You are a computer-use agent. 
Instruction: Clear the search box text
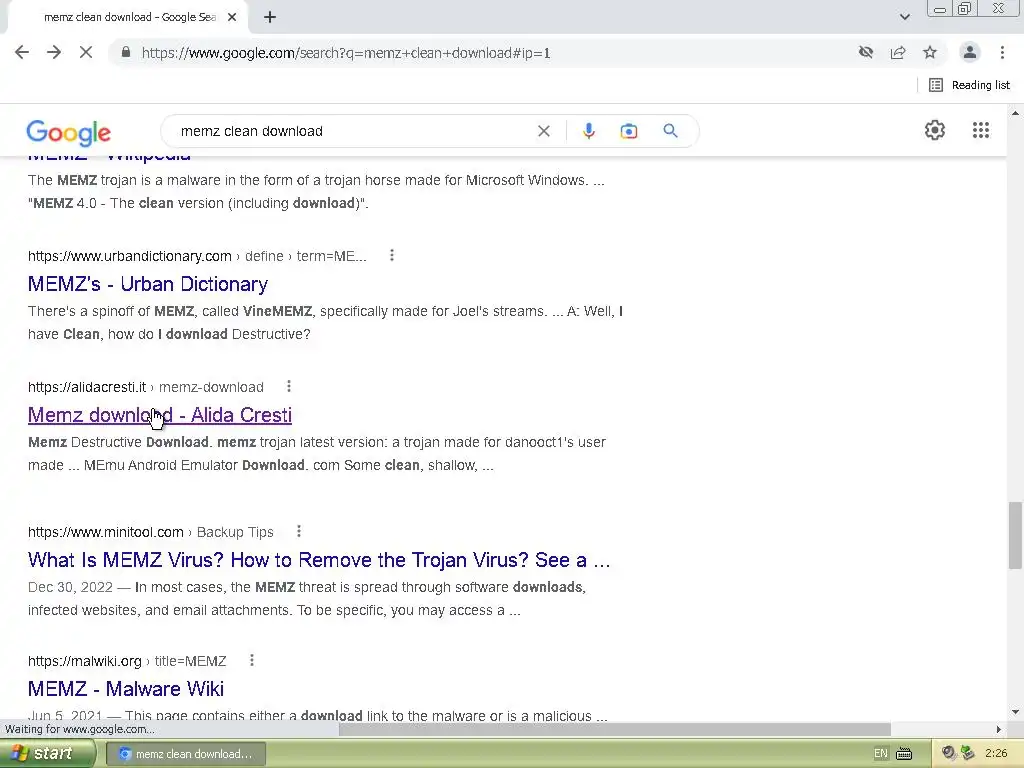[543, 131]
